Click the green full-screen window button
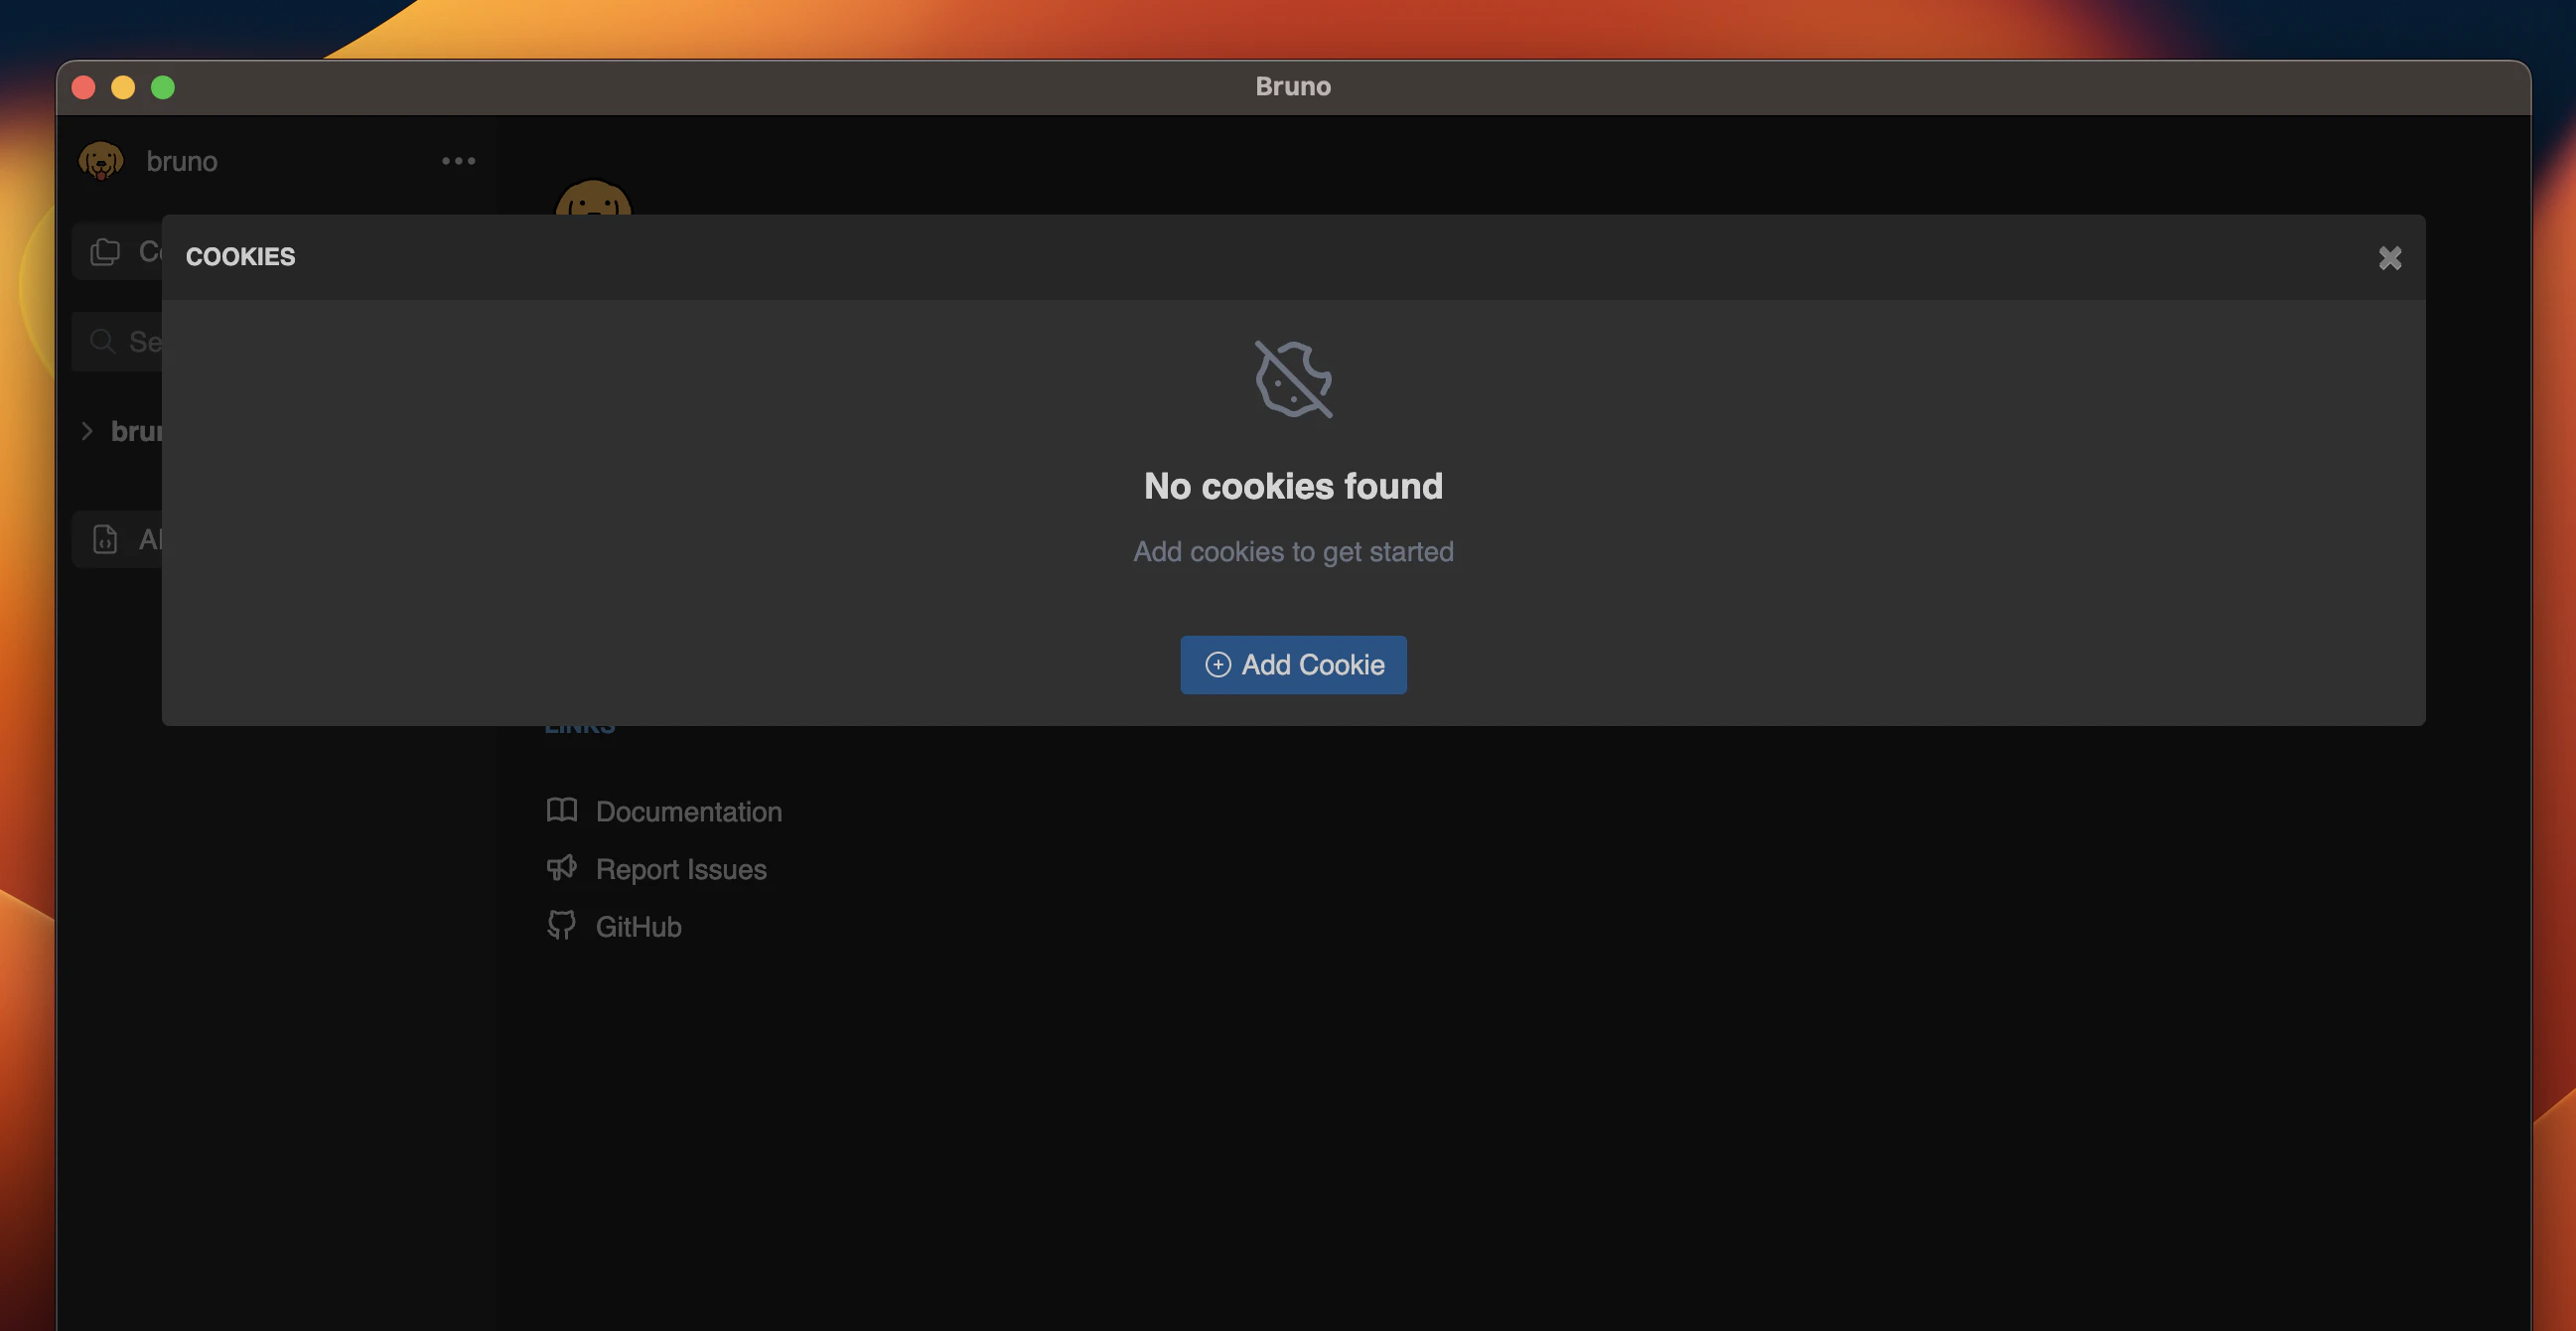 (x=163, y=88)
